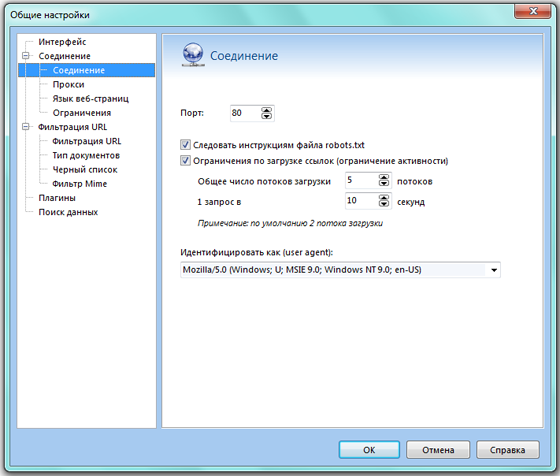Decrease the number of потоков загрузки

tap(384, 183)
